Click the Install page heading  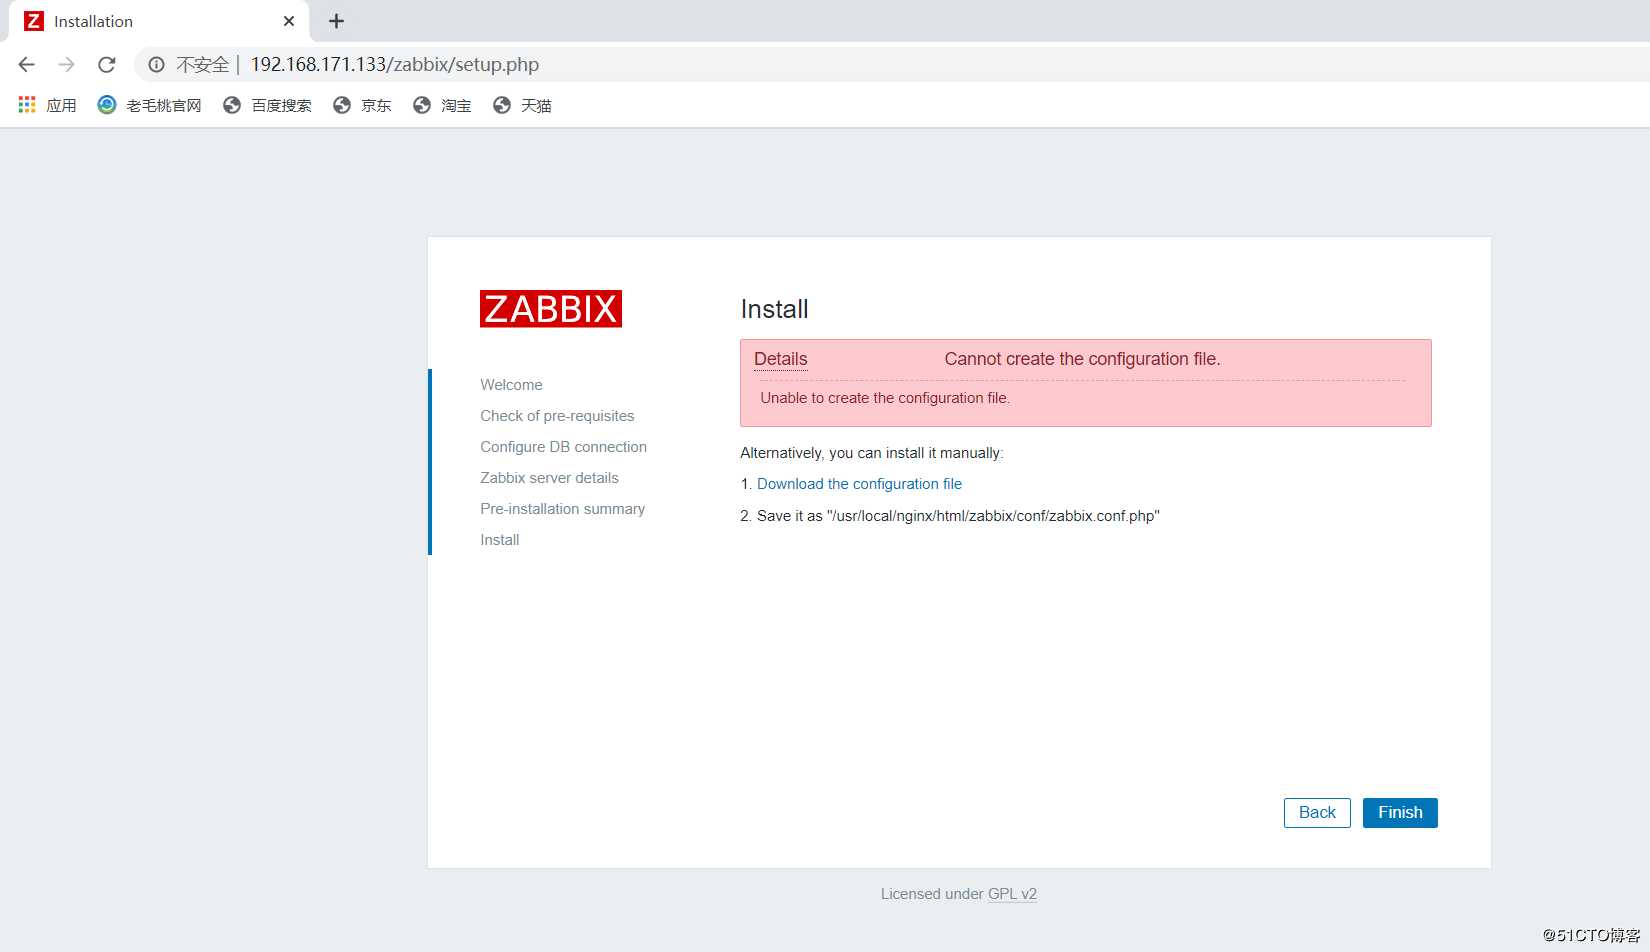coord(774,309)
